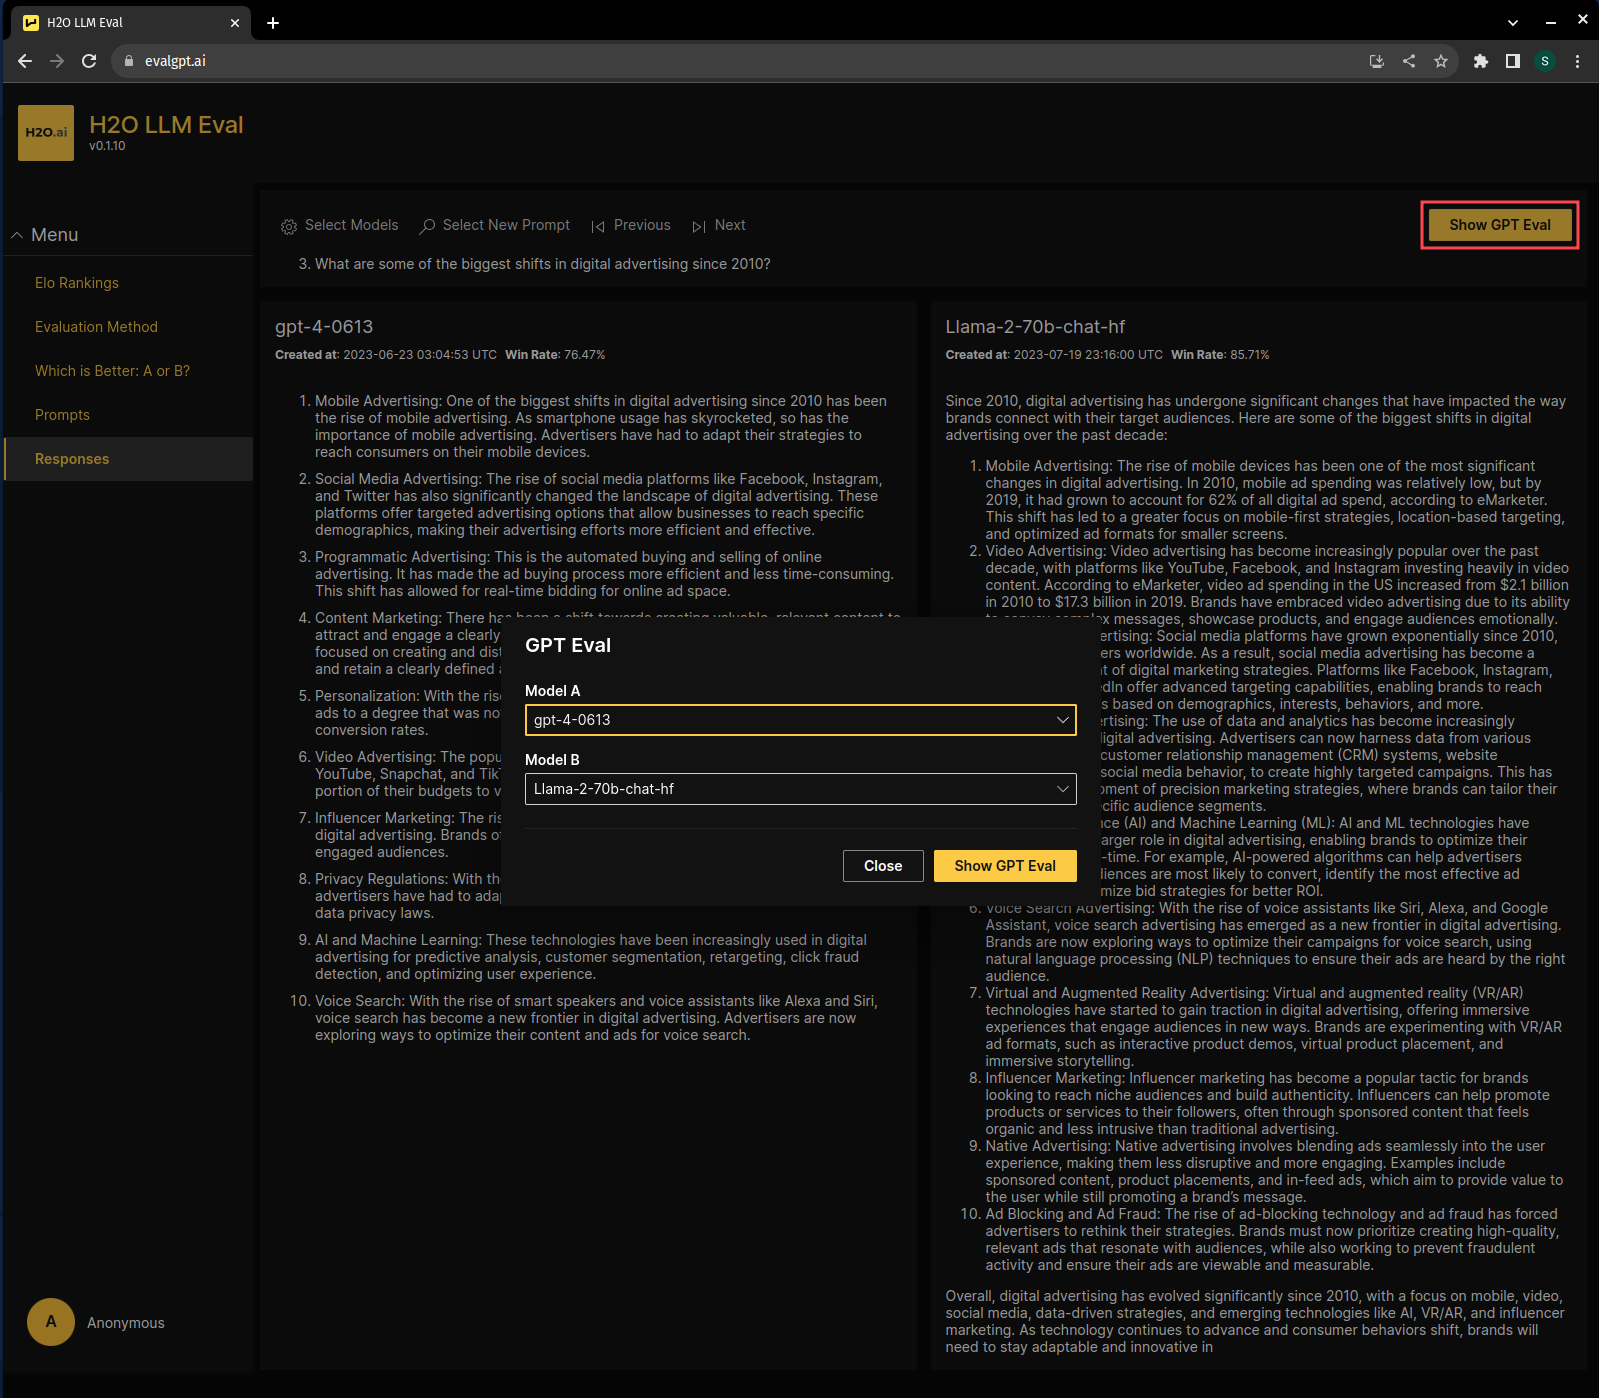Bookmark this page with the star
This screenshot has width=1599, height=1398.
[1441, 61]
